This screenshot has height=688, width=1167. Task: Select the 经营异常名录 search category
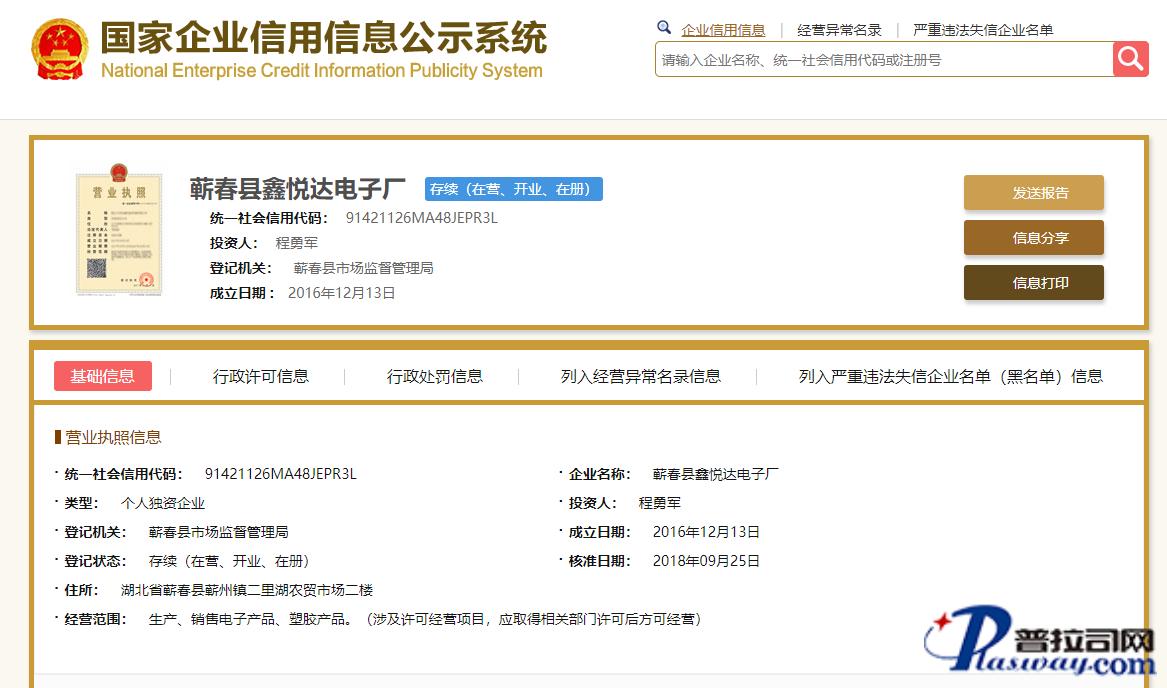tap(839, 30)
